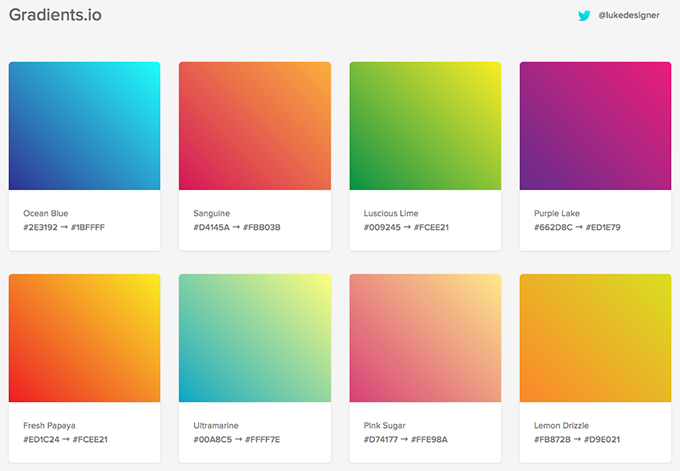Click hex codes #ED1C24 → #FCEE21

(x=65, y=439)
